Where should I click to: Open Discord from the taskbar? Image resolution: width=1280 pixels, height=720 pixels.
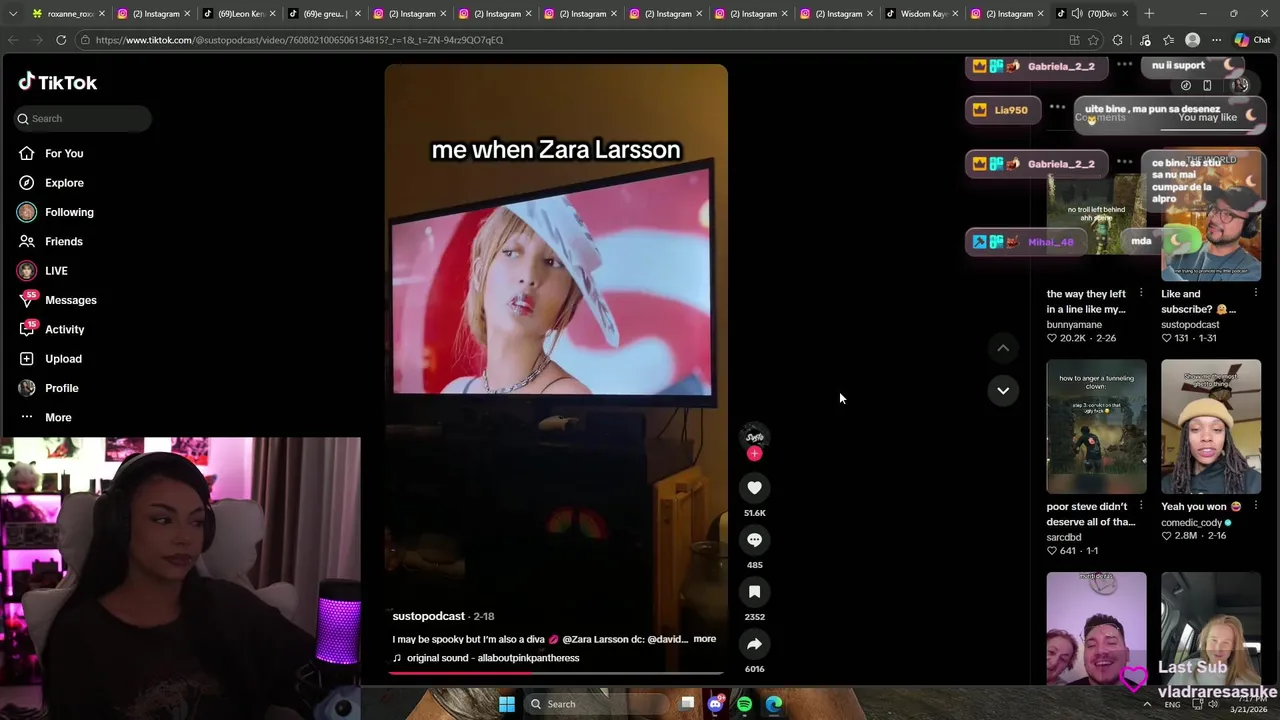[715, 704]
